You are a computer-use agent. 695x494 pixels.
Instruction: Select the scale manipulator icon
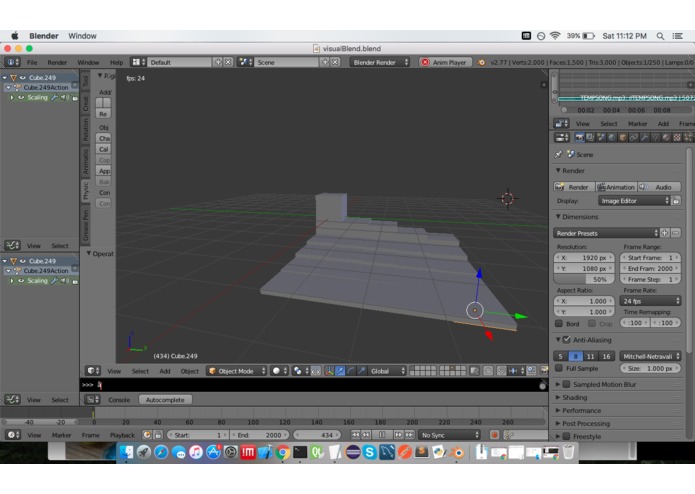362,371
